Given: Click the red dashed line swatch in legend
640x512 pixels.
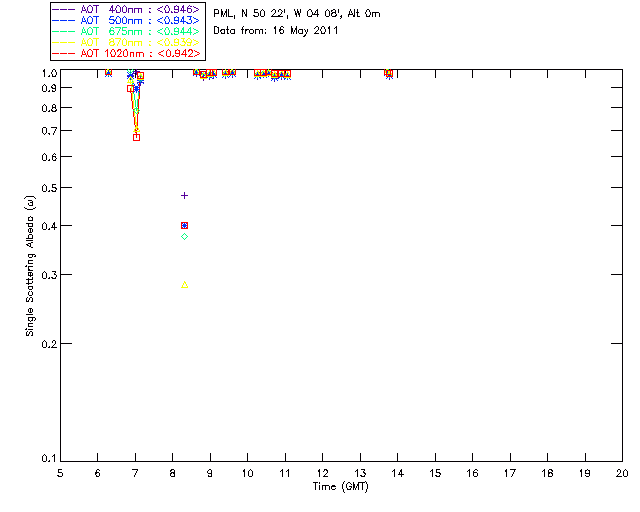Looking at the screenshot, I should (64, 53).
